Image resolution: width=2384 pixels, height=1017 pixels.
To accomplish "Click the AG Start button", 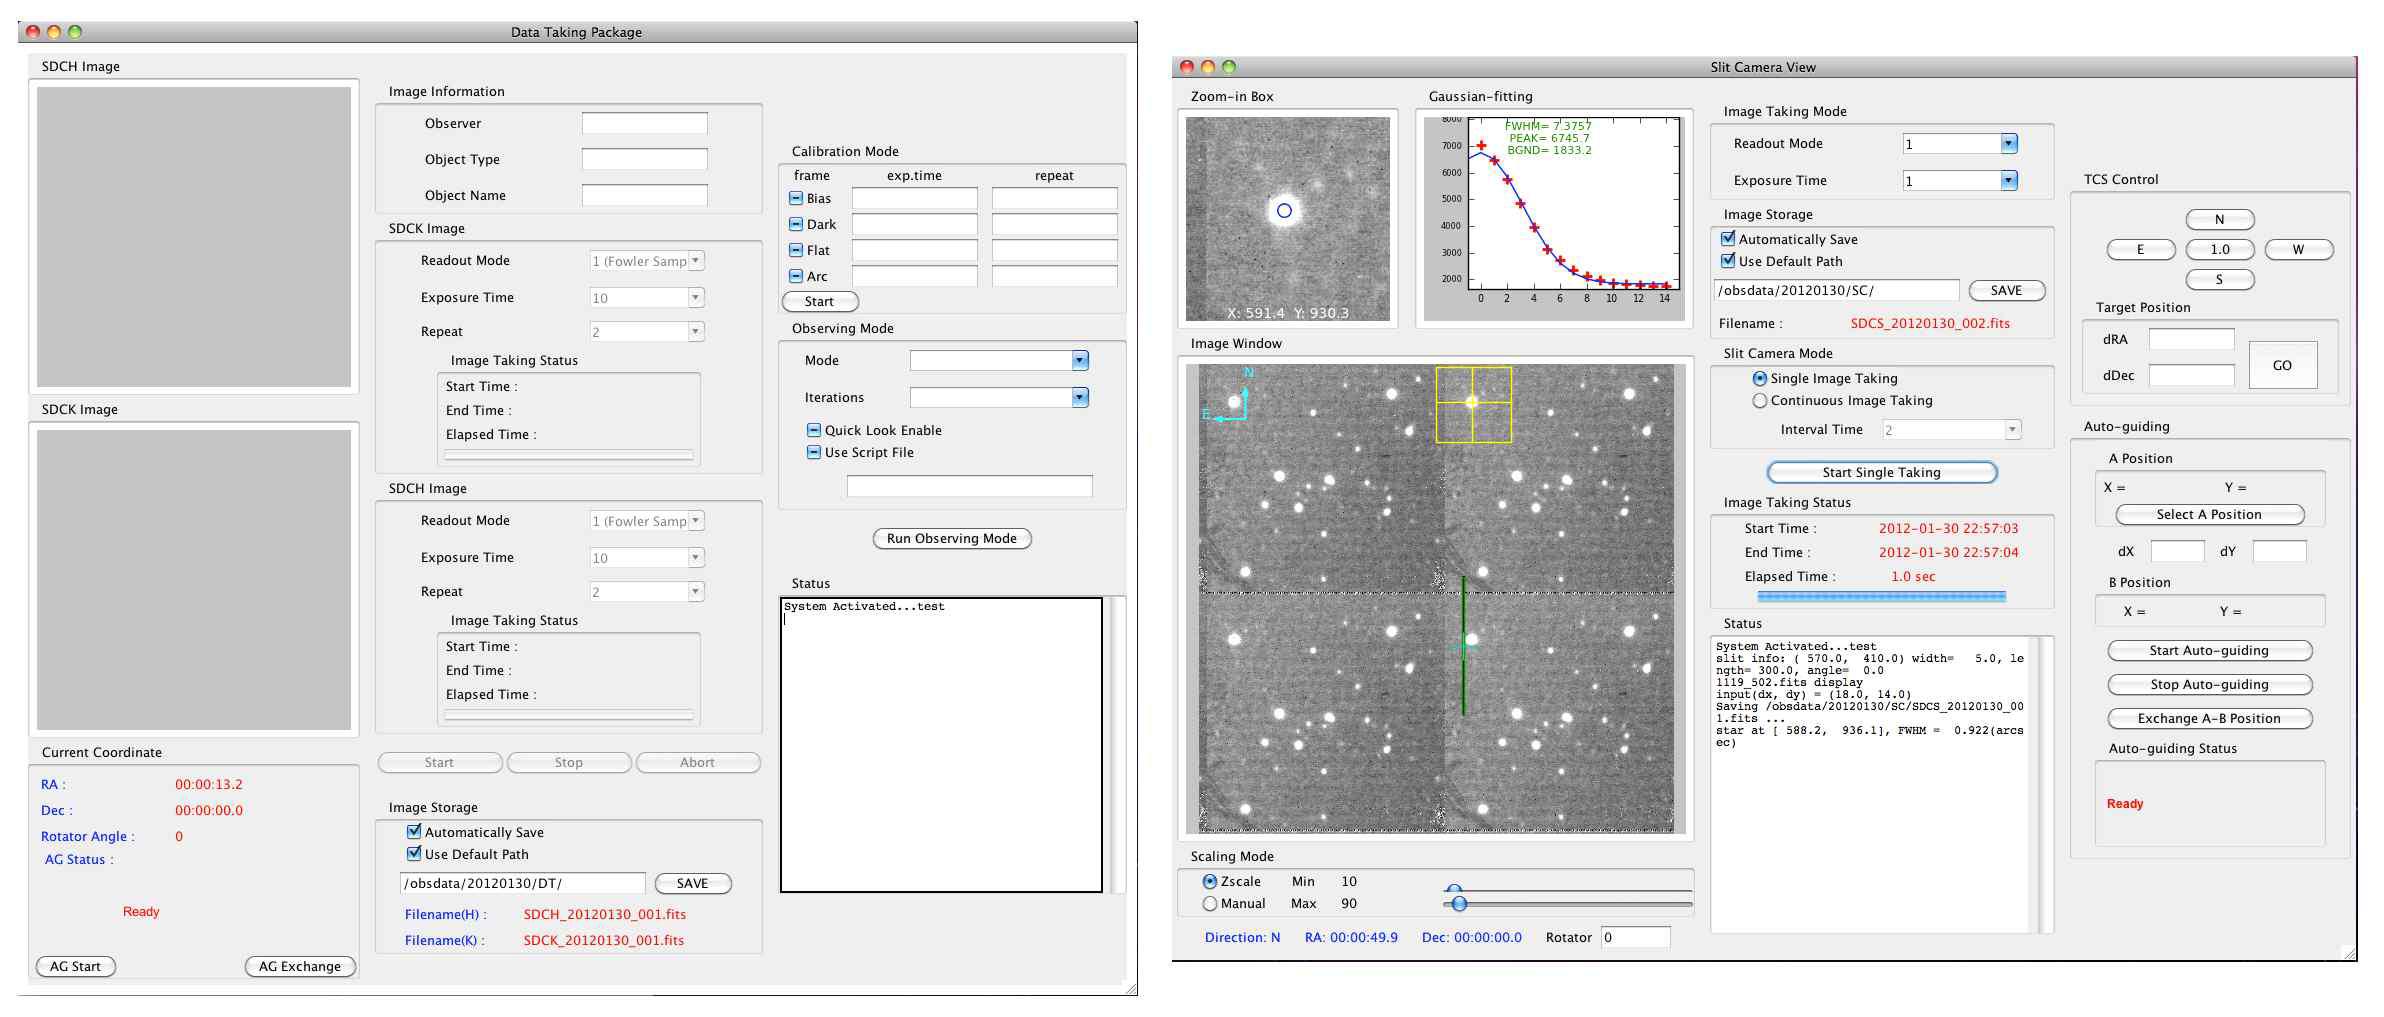I will point(76,966).
